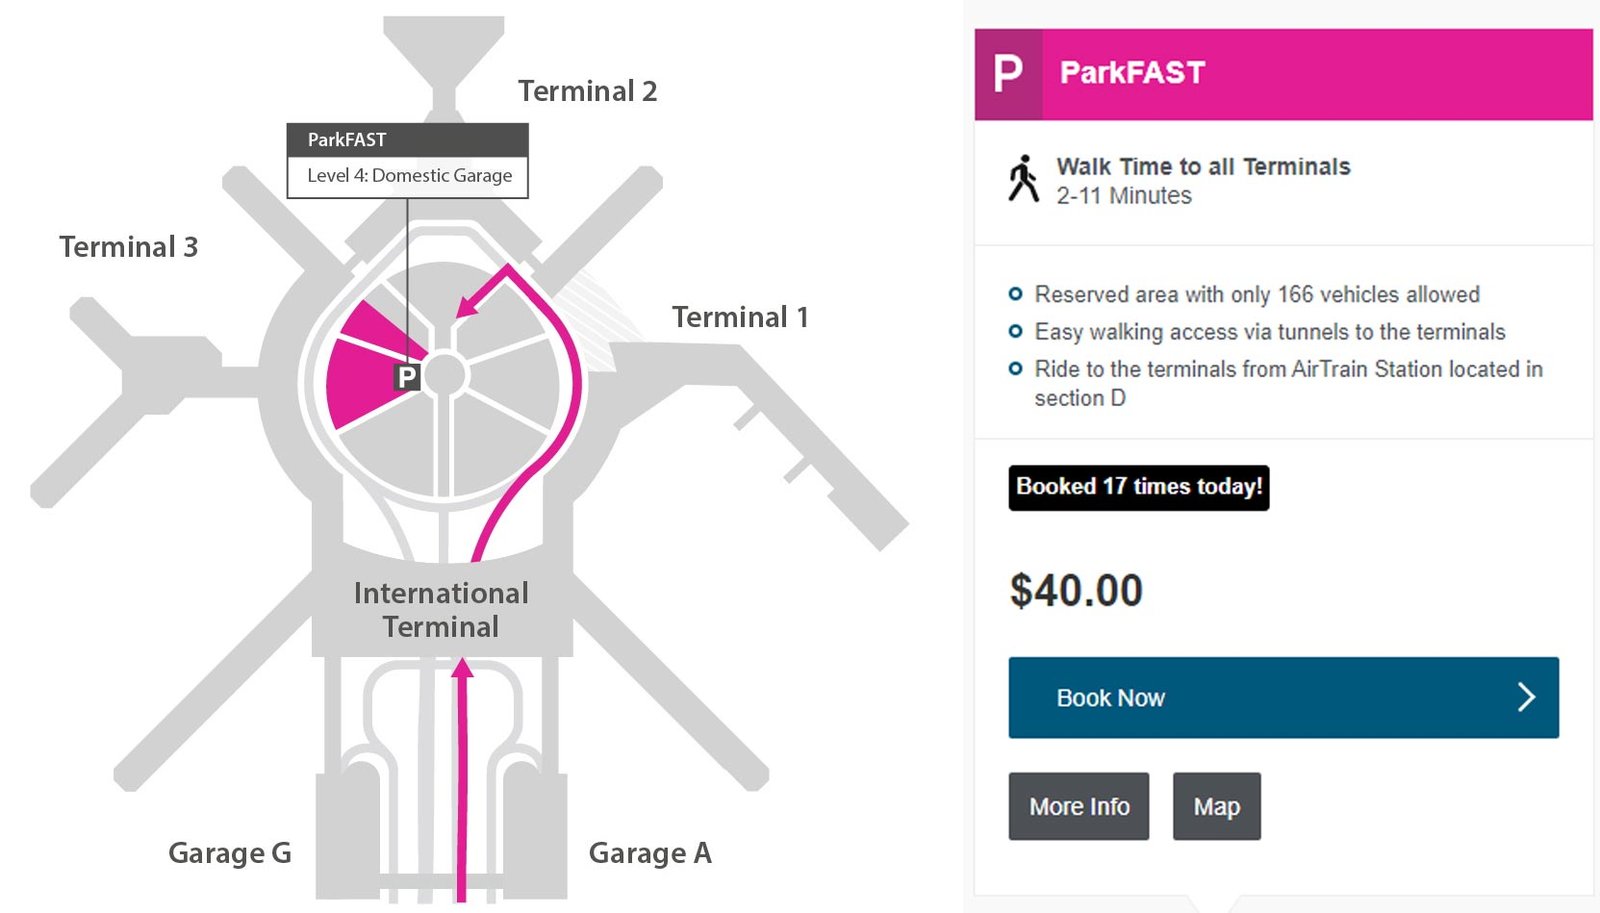Click the Book Now chevron arrow
This screenshot has width=1600, height=913.
pos(1526,697)
